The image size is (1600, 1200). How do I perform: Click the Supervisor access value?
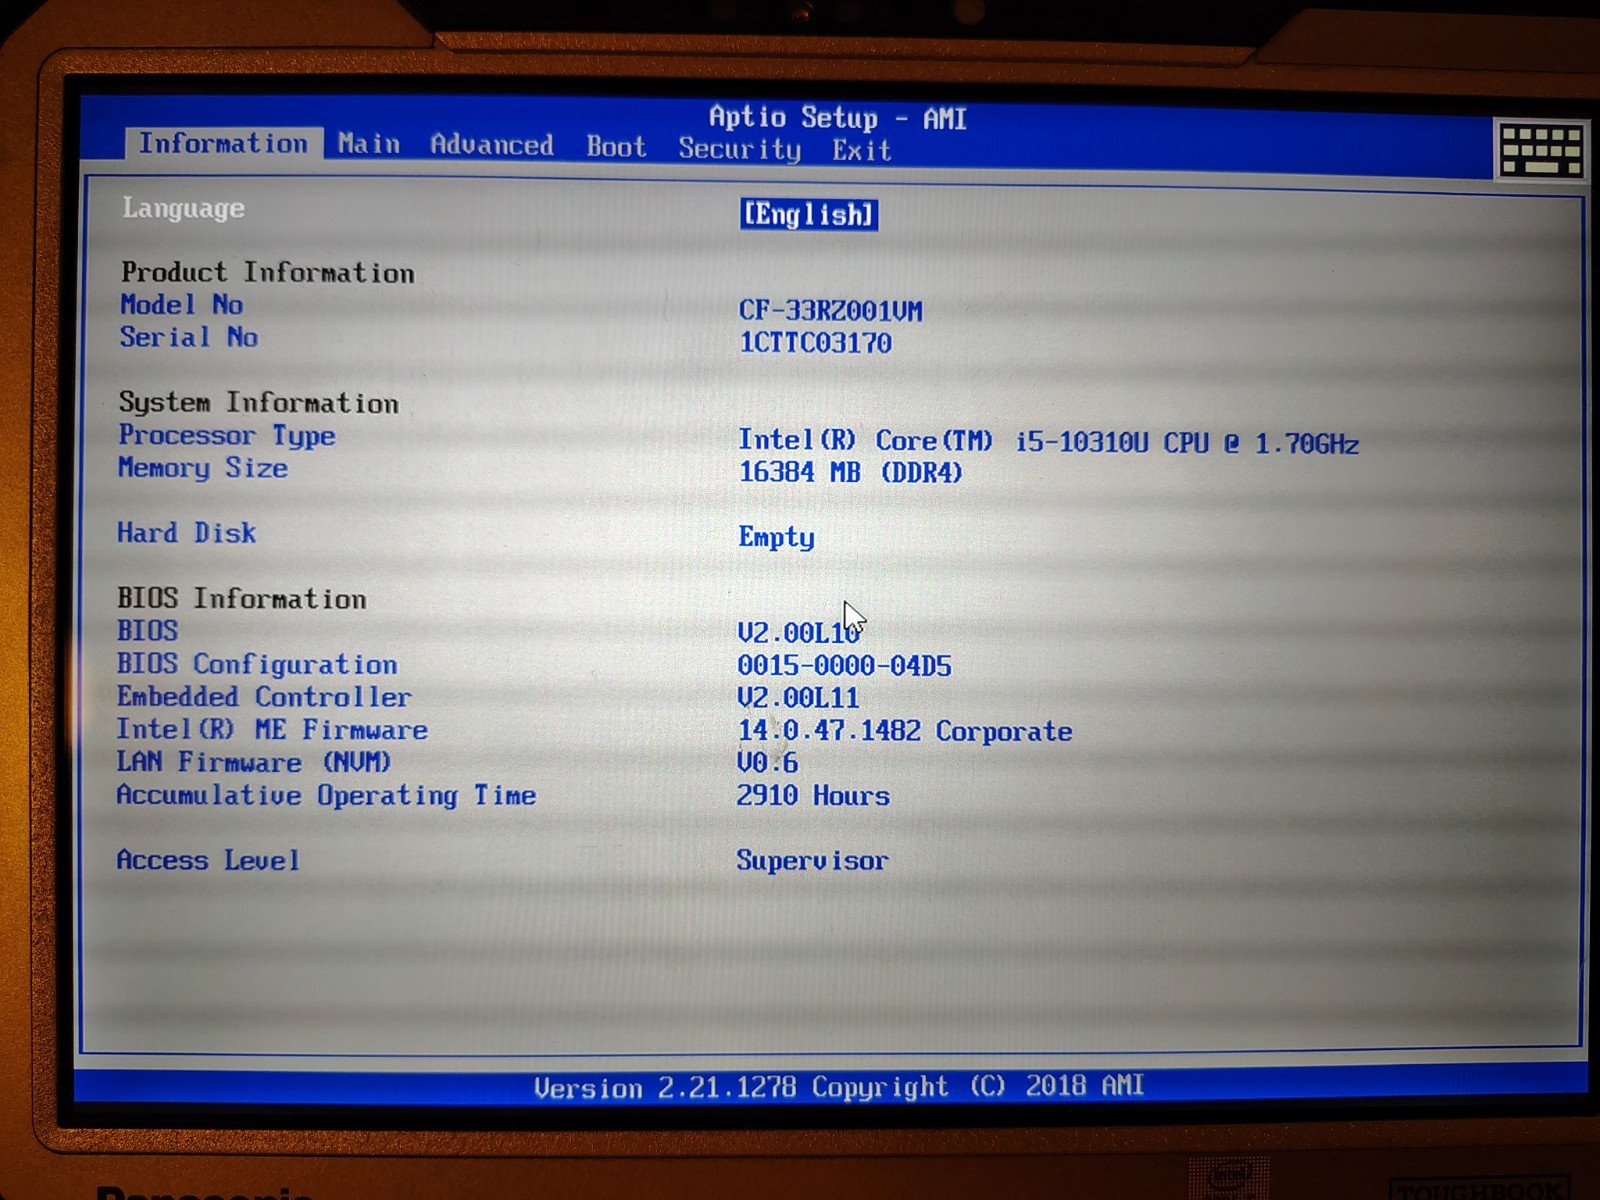pos(812,861)
